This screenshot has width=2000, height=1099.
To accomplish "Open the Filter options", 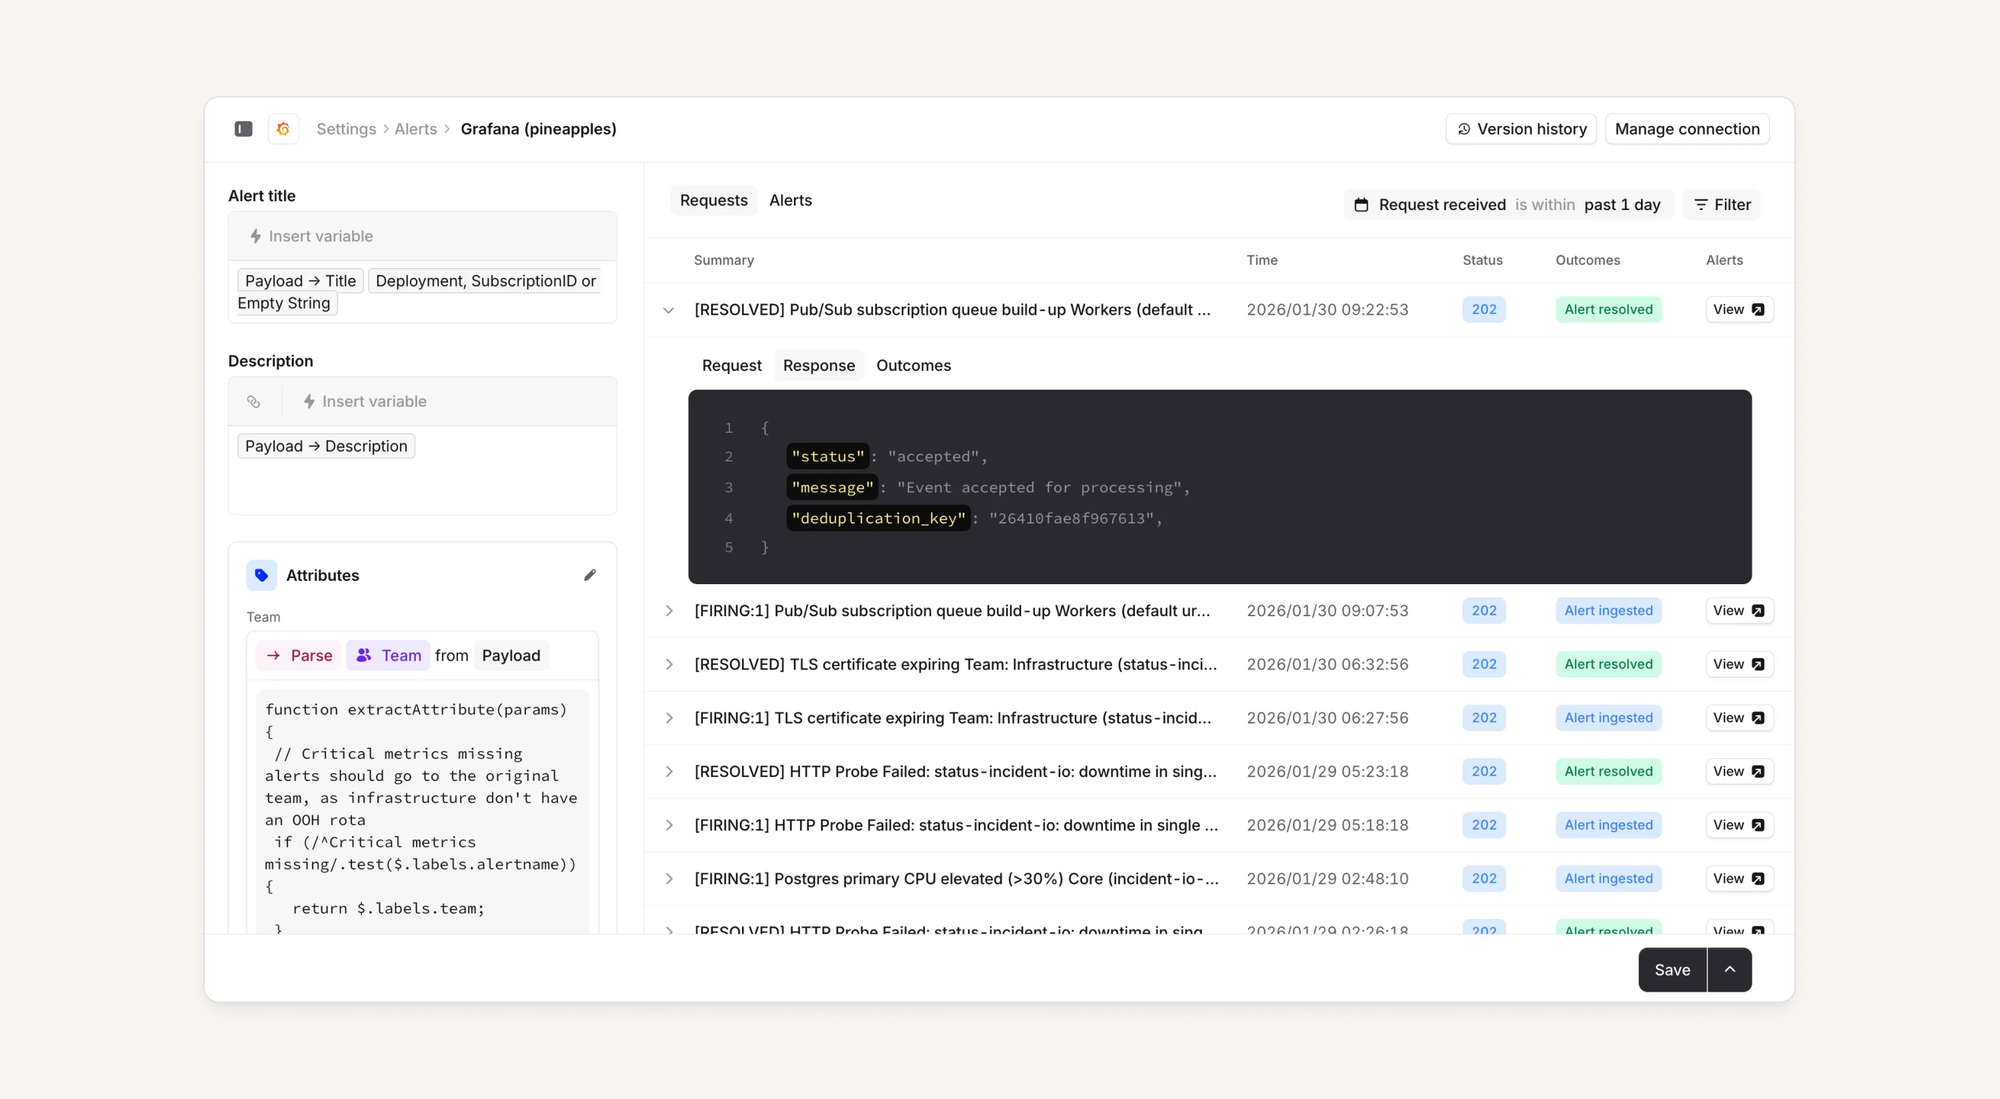I will pyautogui.click(x=1722, y=205).
